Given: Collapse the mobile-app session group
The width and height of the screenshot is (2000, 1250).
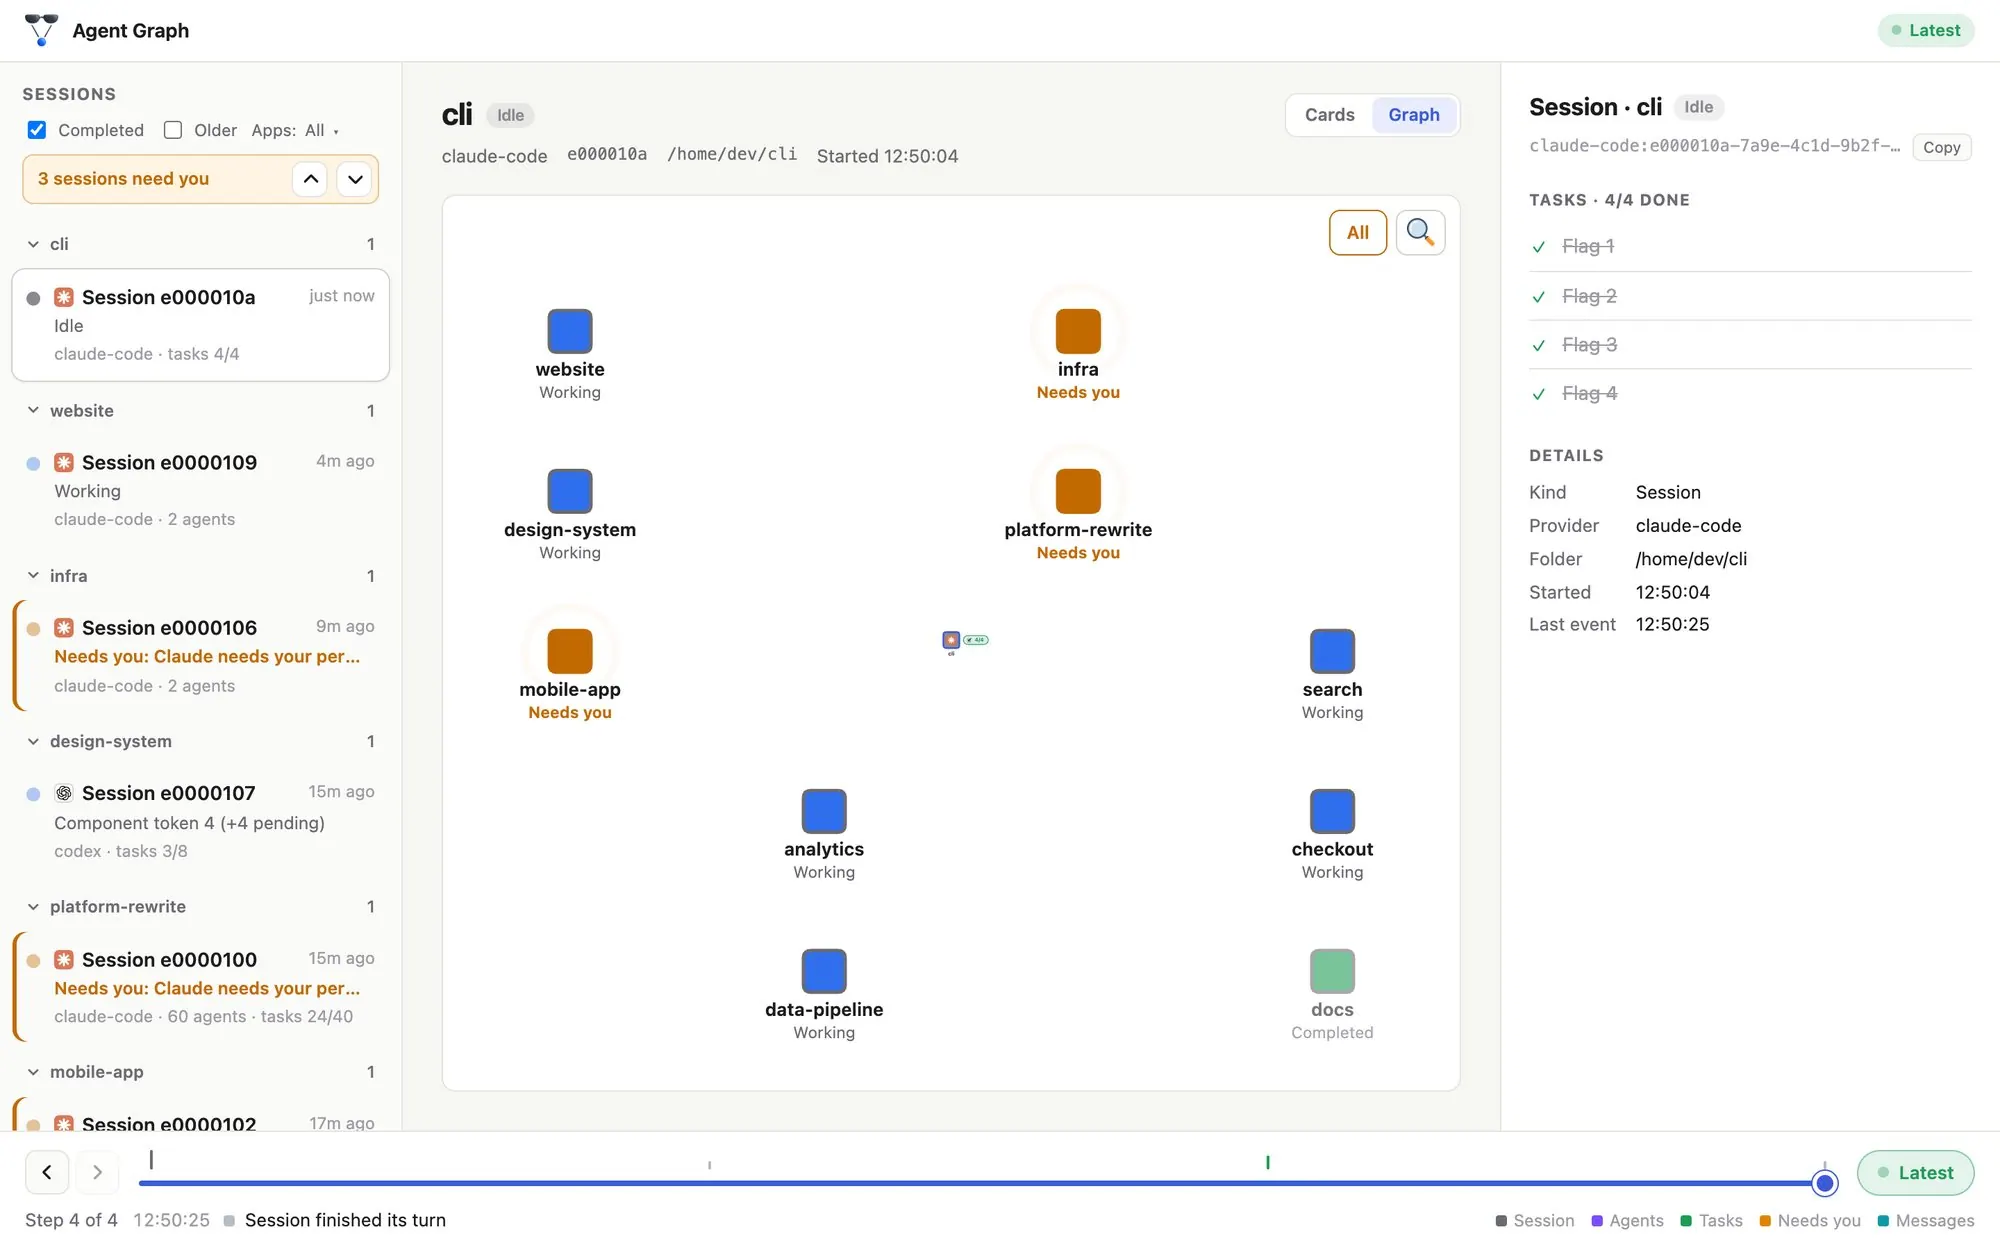Looking at the screenshot, I should click(x=33, y=1072).
